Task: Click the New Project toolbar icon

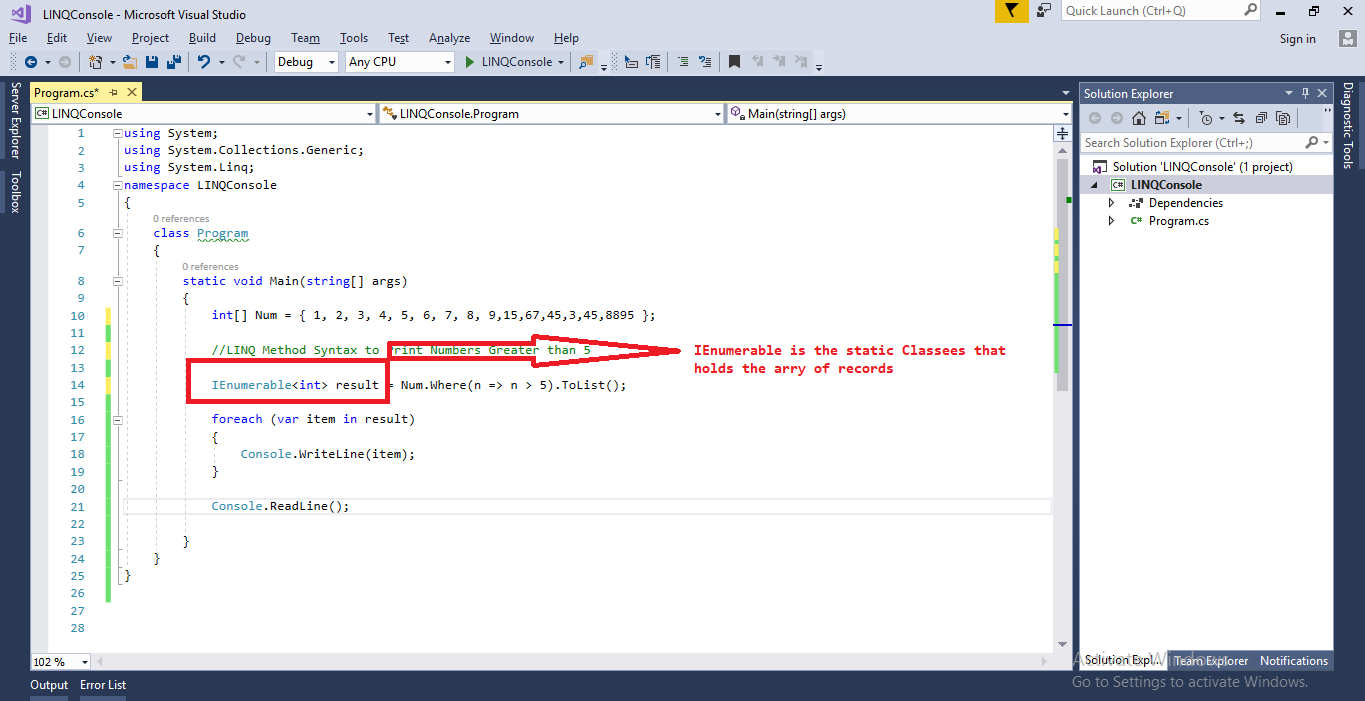Action: pyautogui.click(x=97, y=61)
